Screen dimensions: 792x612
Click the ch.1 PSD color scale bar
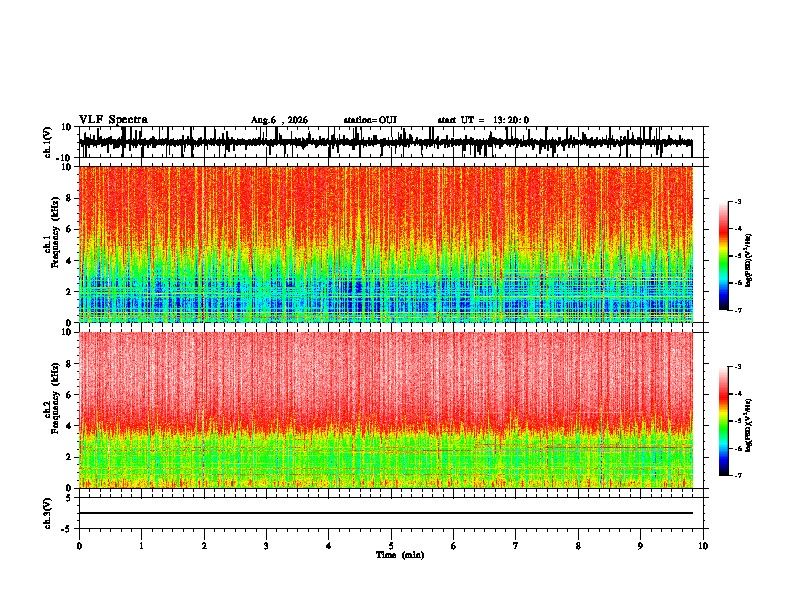723,256
